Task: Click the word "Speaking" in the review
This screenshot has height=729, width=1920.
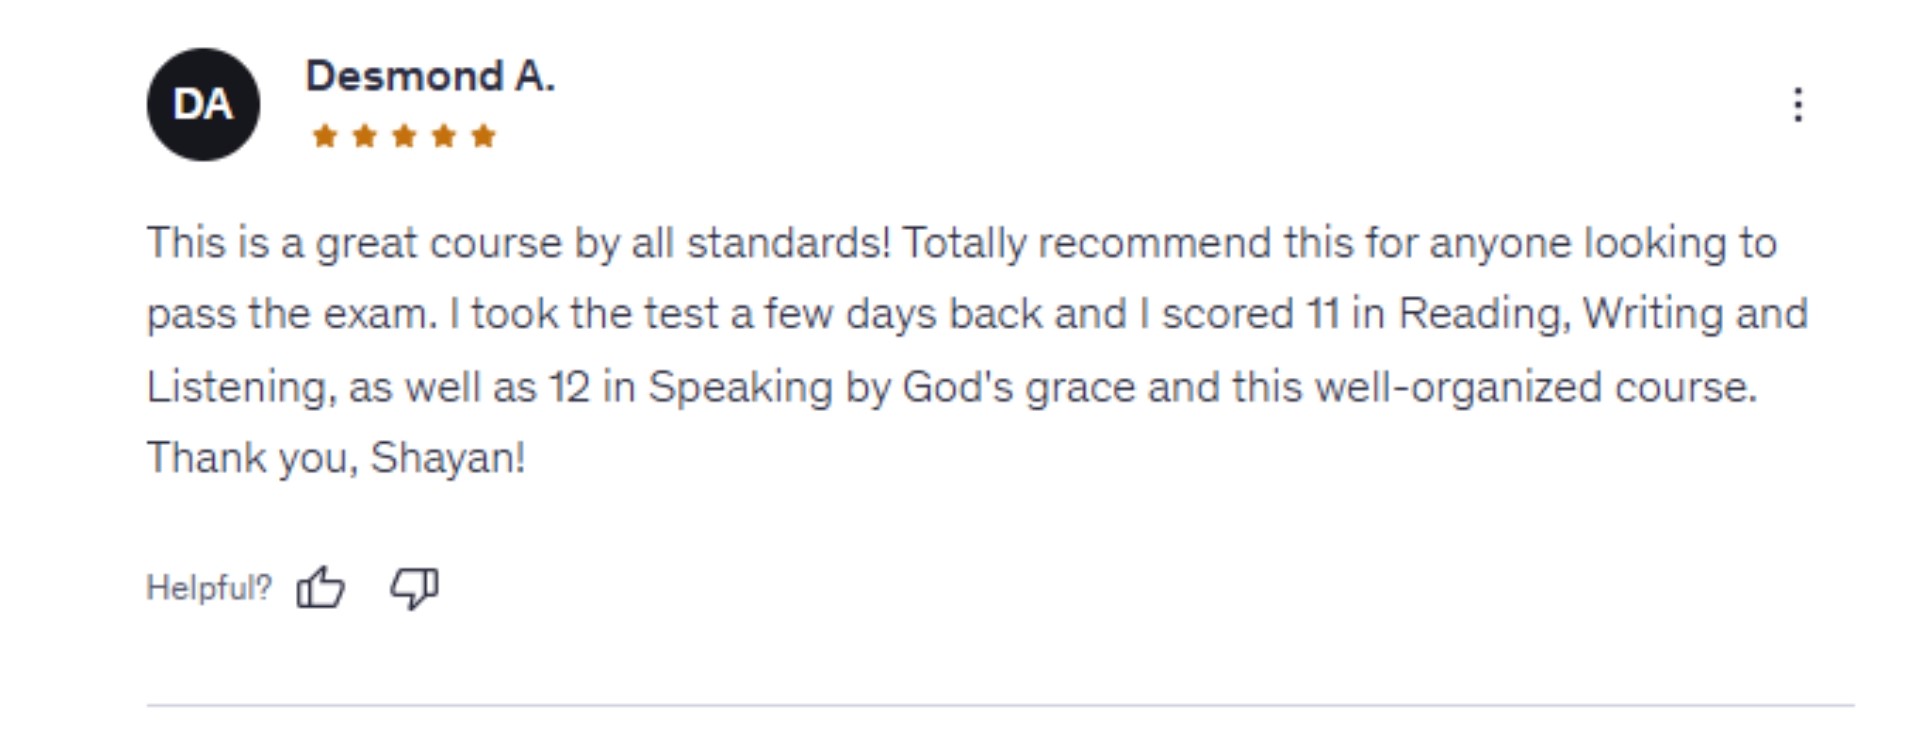Action: pos(740,388)
